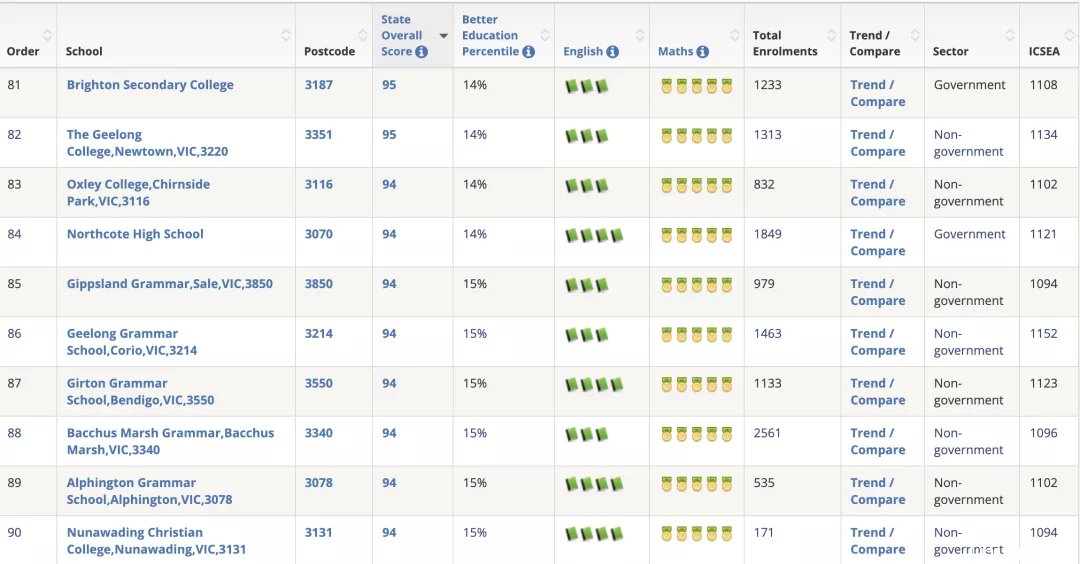Screen dimensions: 1080x564
Task: Open Trend / Compare for Girton Grammar School
Action: point(878,391)
